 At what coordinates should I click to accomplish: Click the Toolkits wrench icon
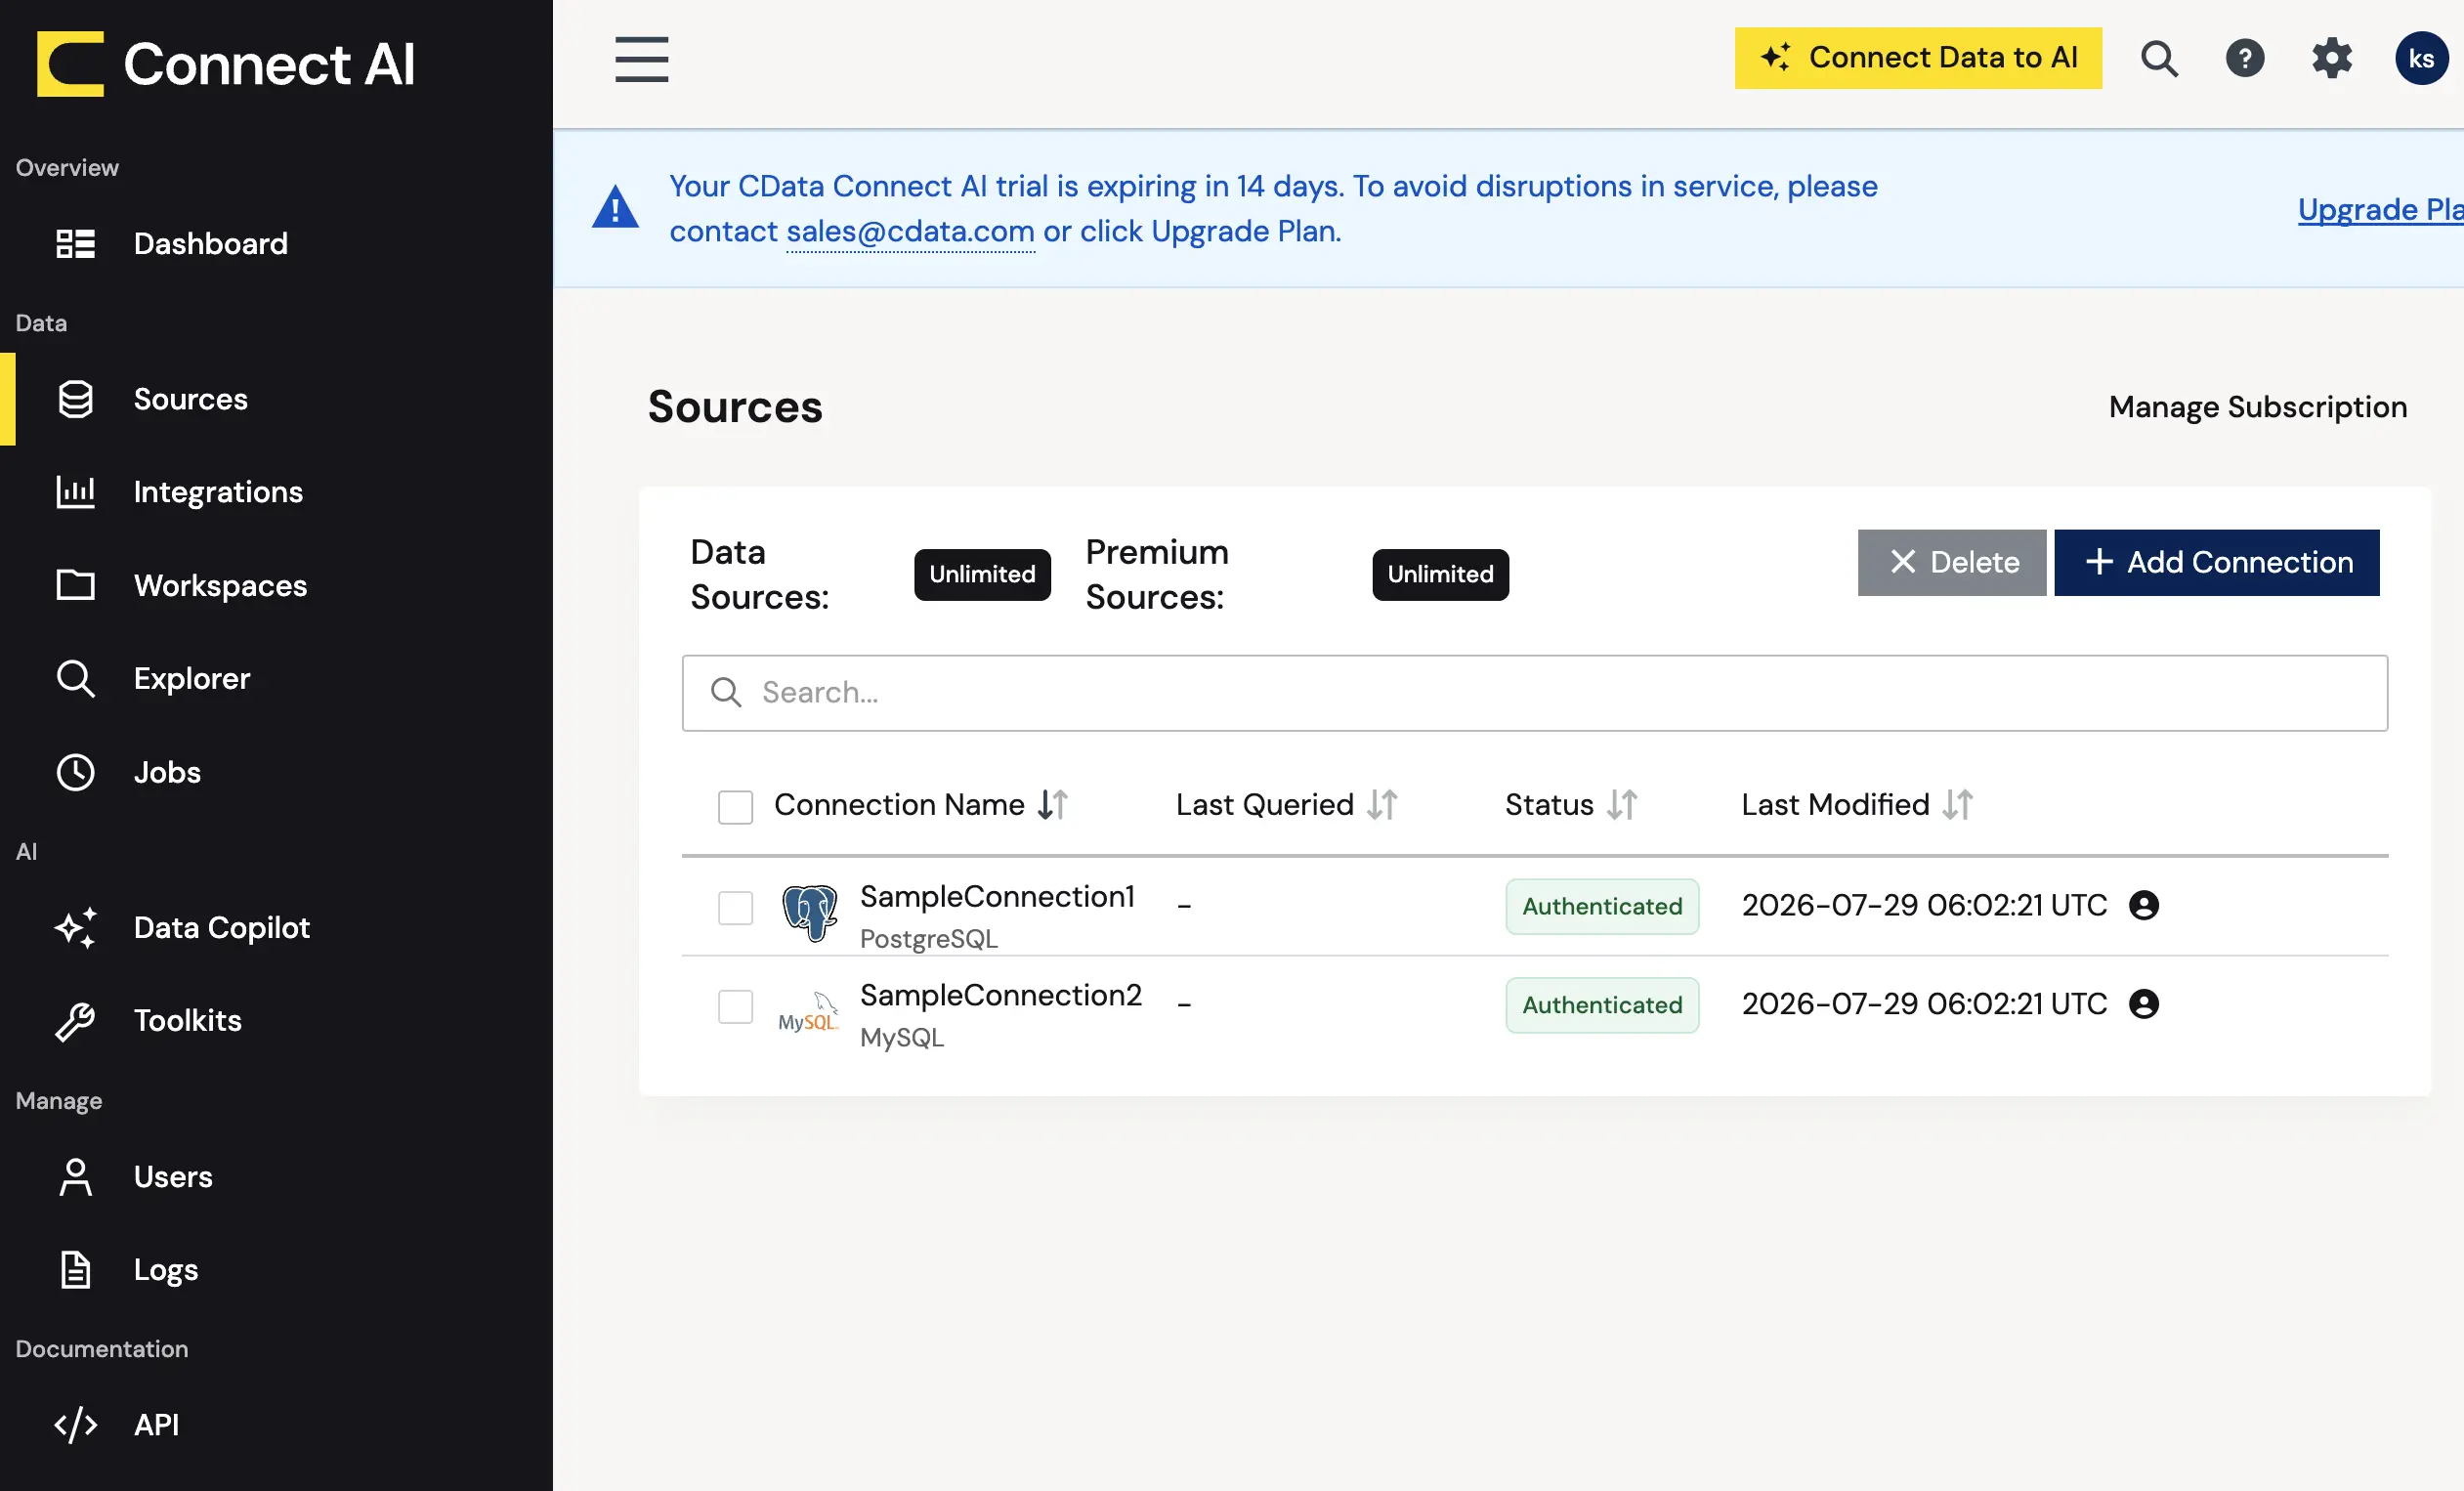click(75, 1021)
